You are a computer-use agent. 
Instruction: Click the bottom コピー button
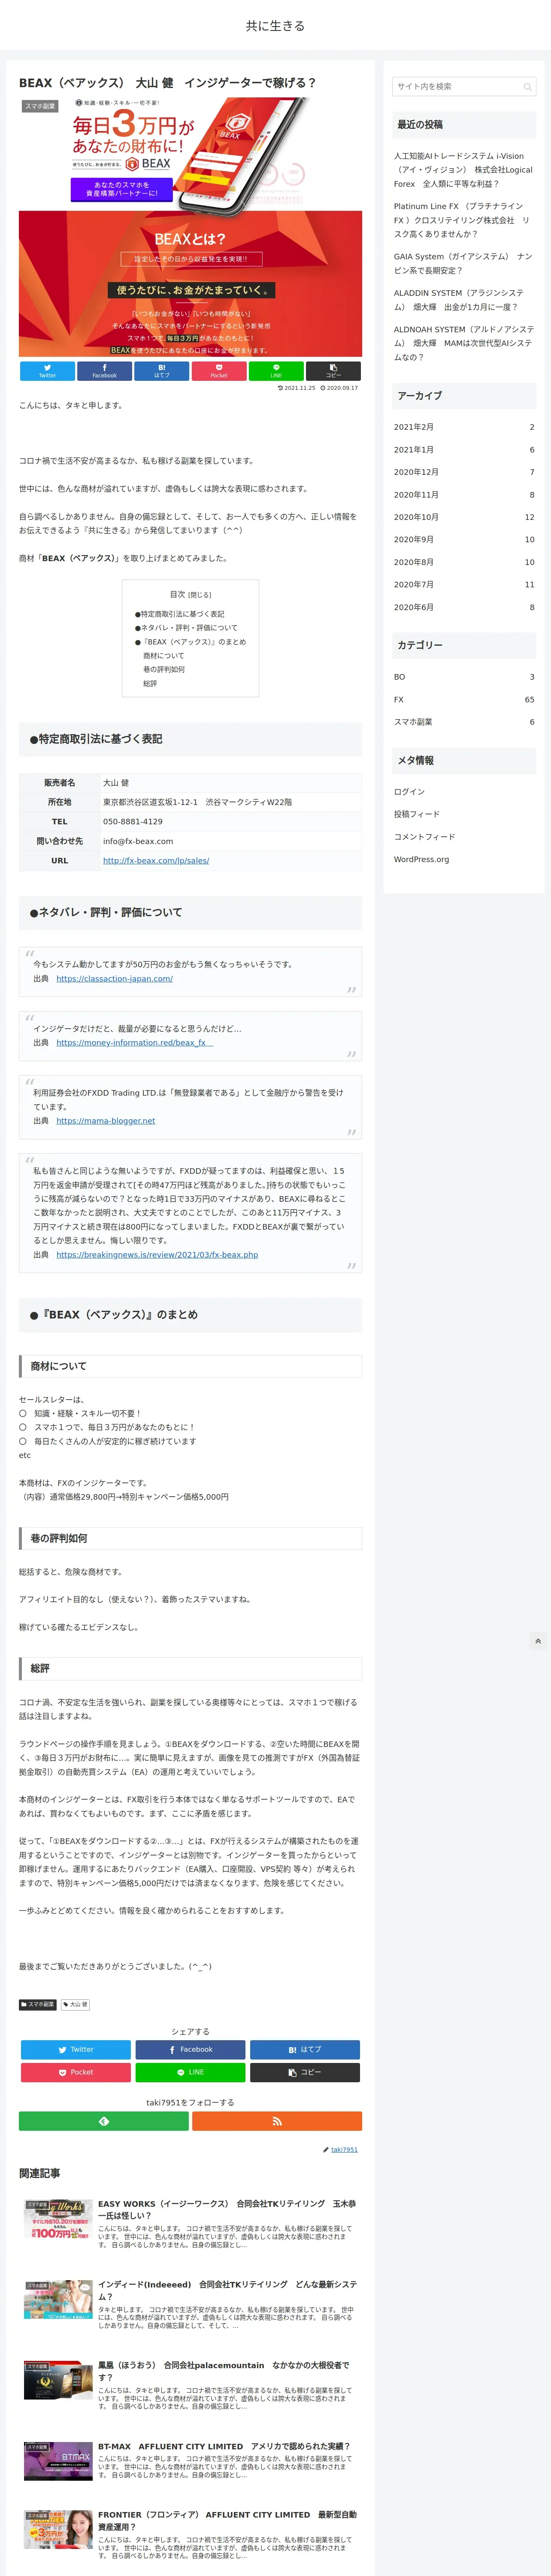[x=305, y=2072]
